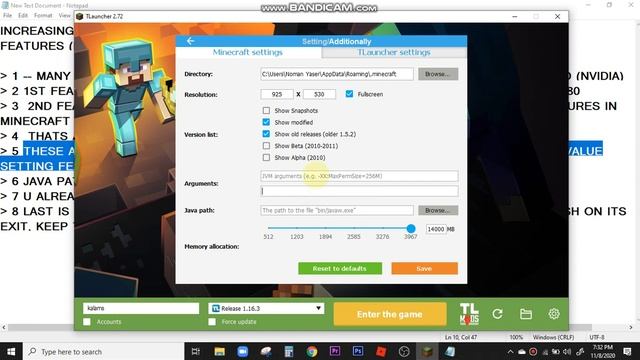Uncheck Show old releases checkbox
This screenshot has width=640, height=360.
[266, 134]
